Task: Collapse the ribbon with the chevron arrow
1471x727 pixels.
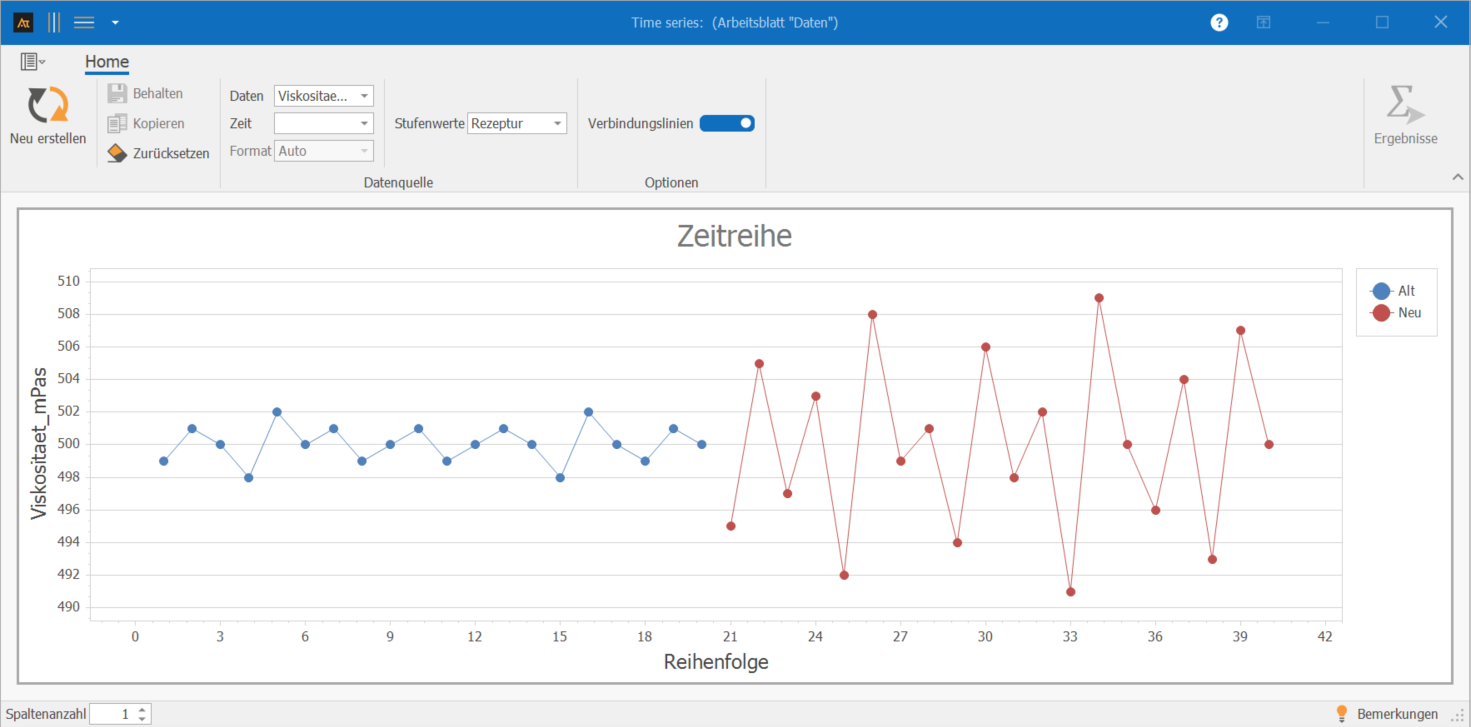Action: pos(1456,177)
